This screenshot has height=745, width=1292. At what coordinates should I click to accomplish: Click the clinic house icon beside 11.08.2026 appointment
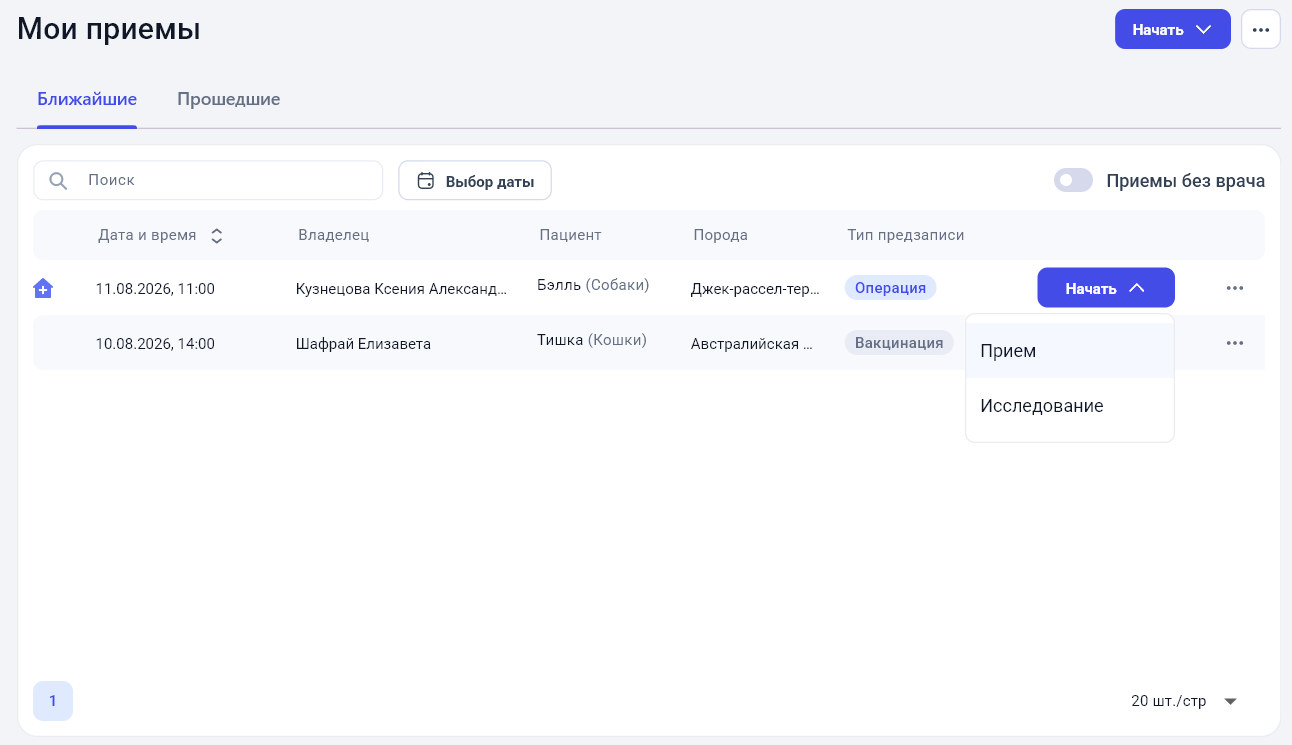pos(43,288)
